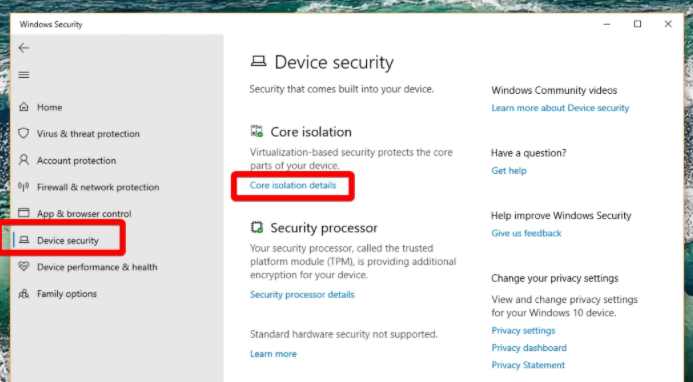The height and width of the screenshot is (382, 693).
Task: Select Firewall & network protection
Action: (x=98, y=187)
